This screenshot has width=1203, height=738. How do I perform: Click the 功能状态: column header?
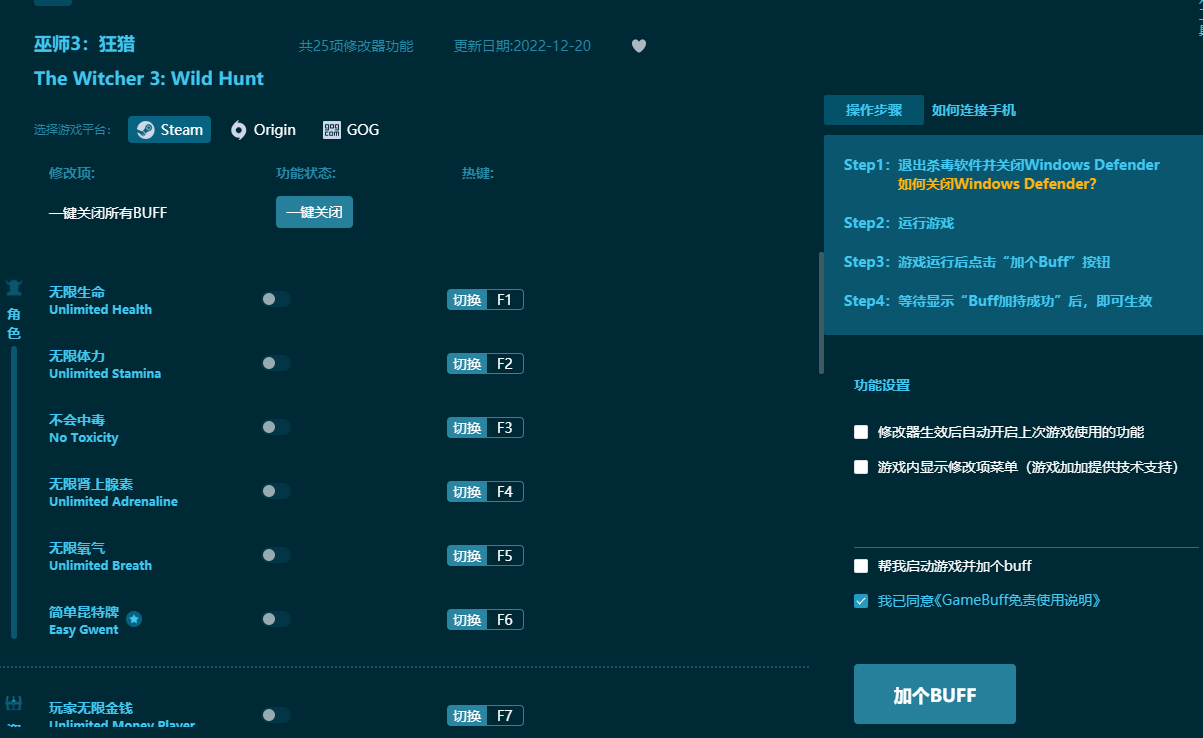tap(306, 173)
